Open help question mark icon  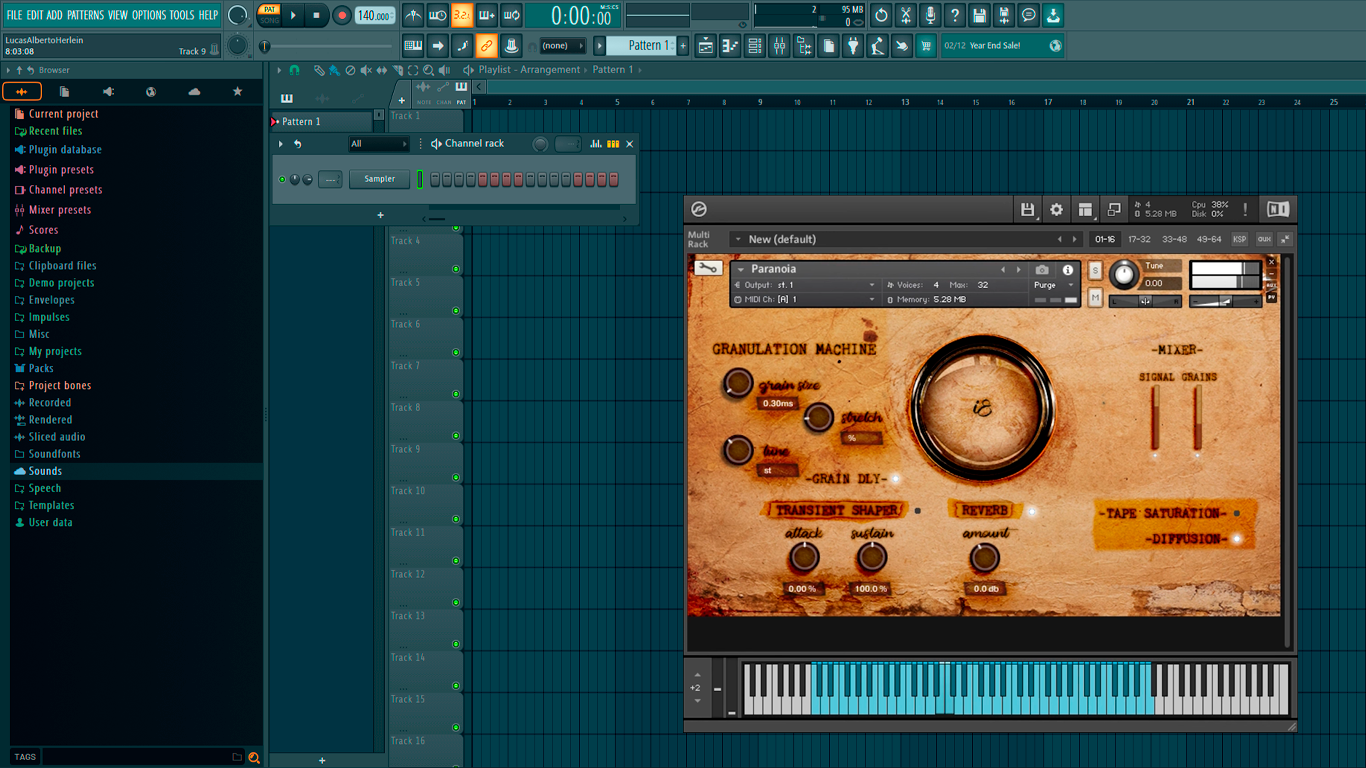[x=955, y=16]
